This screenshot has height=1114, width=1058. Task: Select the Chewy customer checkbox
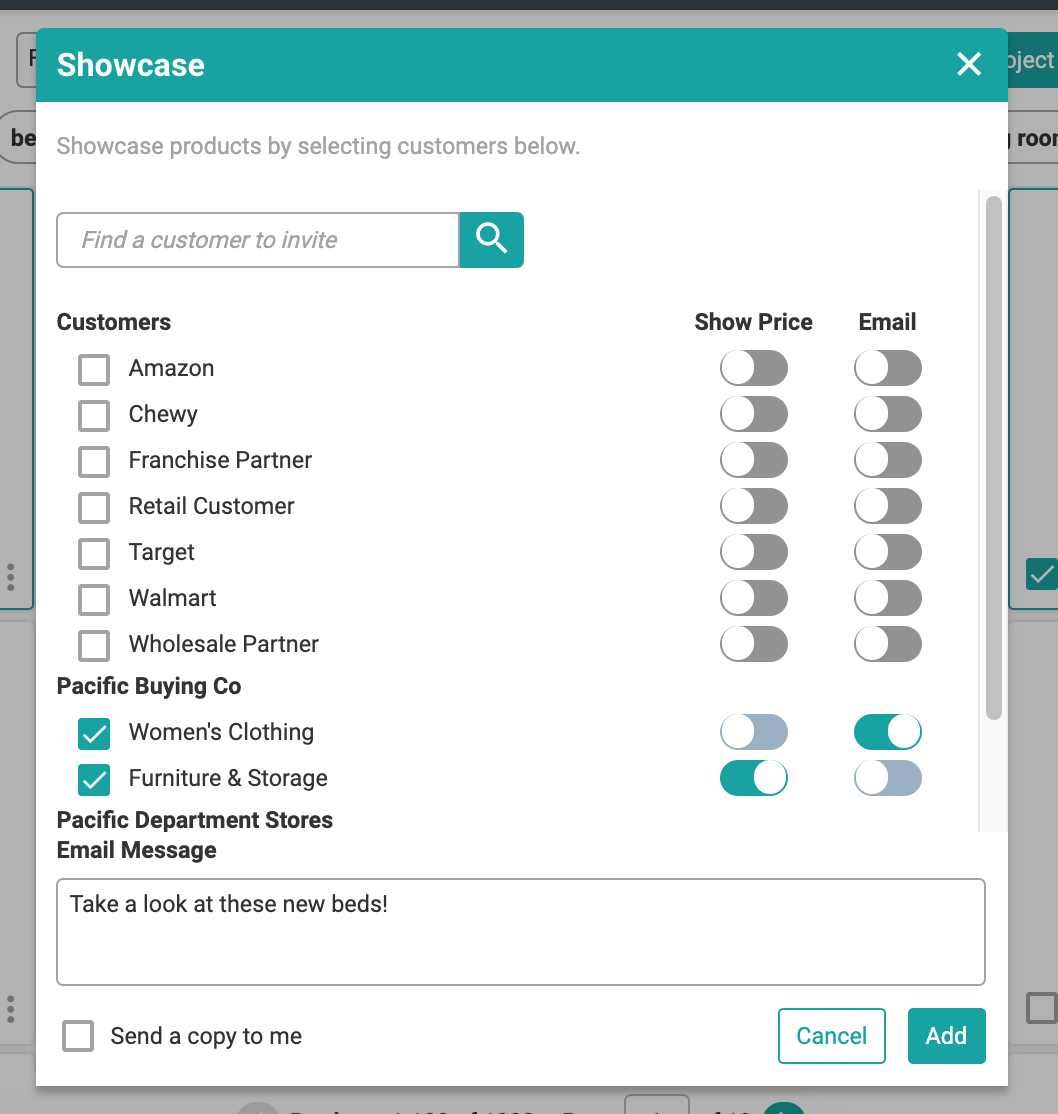coord(94,415)
